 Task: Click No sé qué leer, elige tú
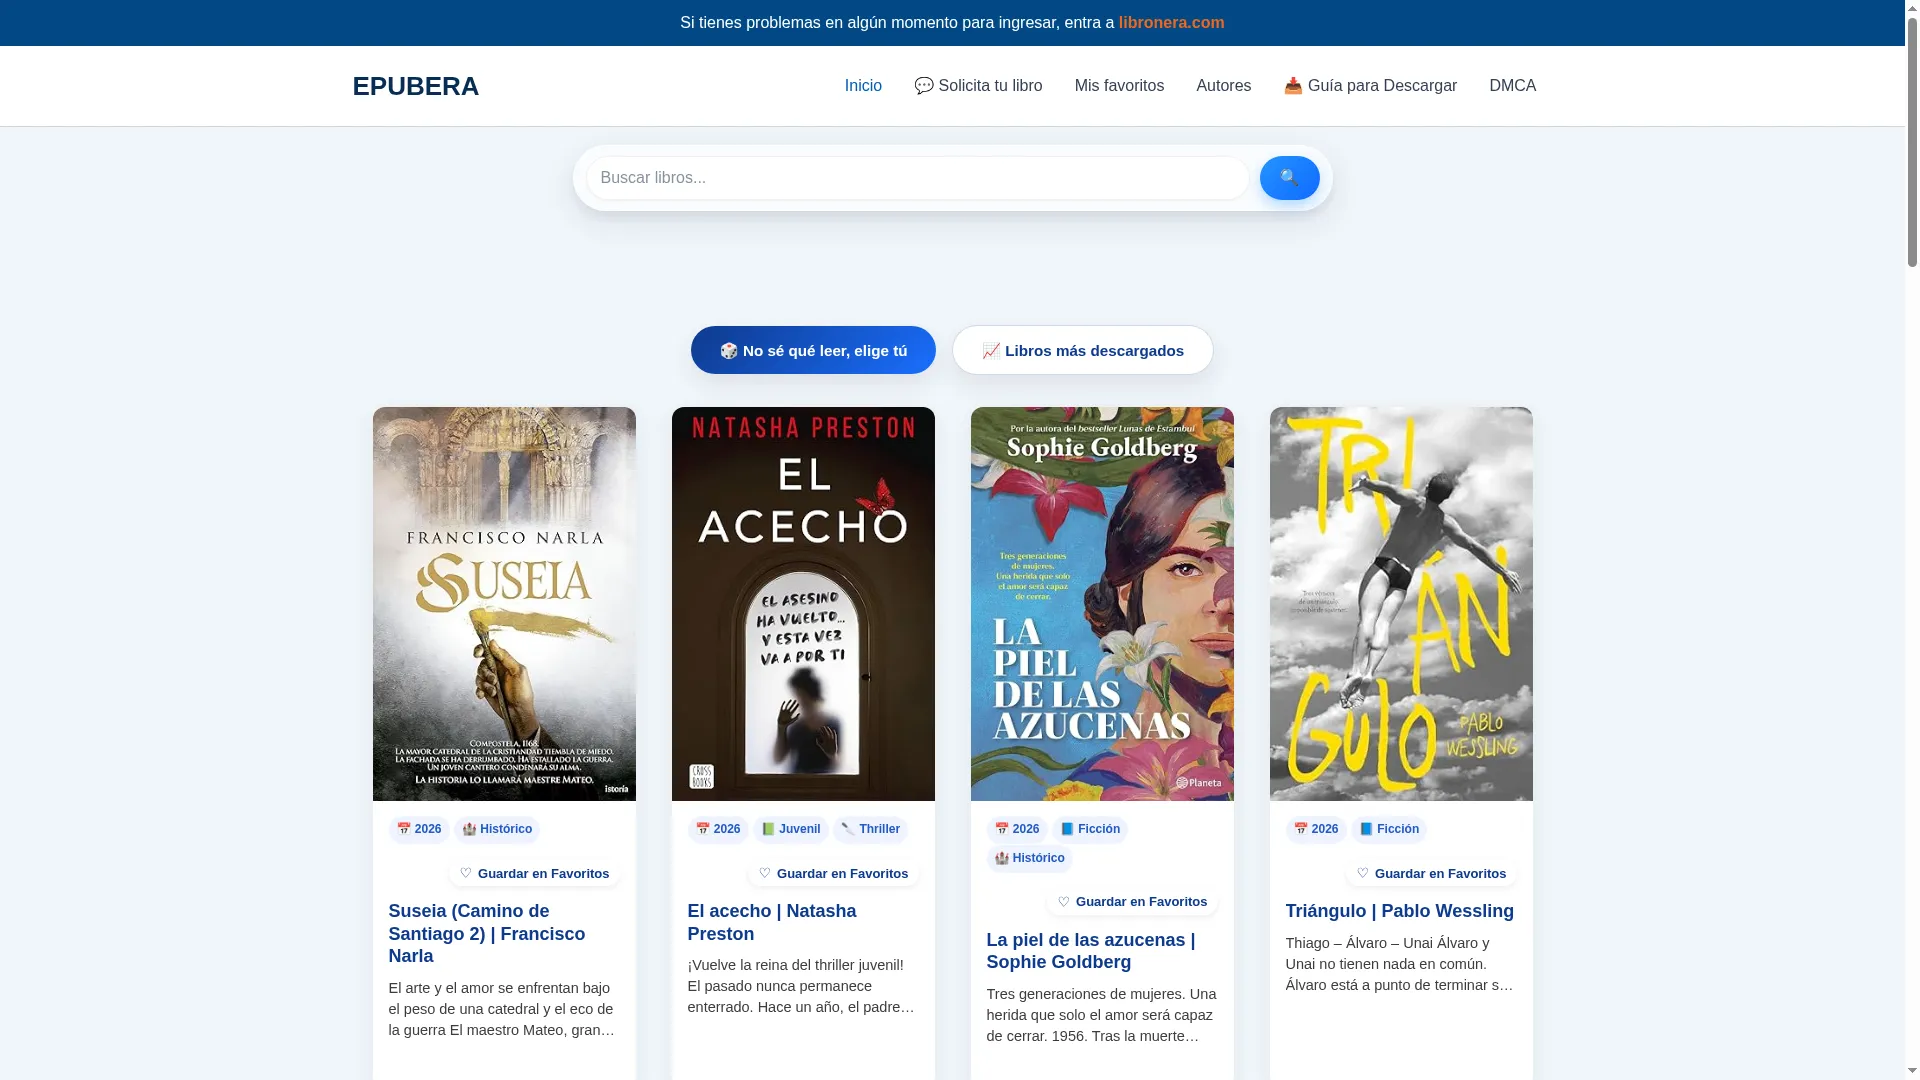pyautogui.click(x=813, y=350)
